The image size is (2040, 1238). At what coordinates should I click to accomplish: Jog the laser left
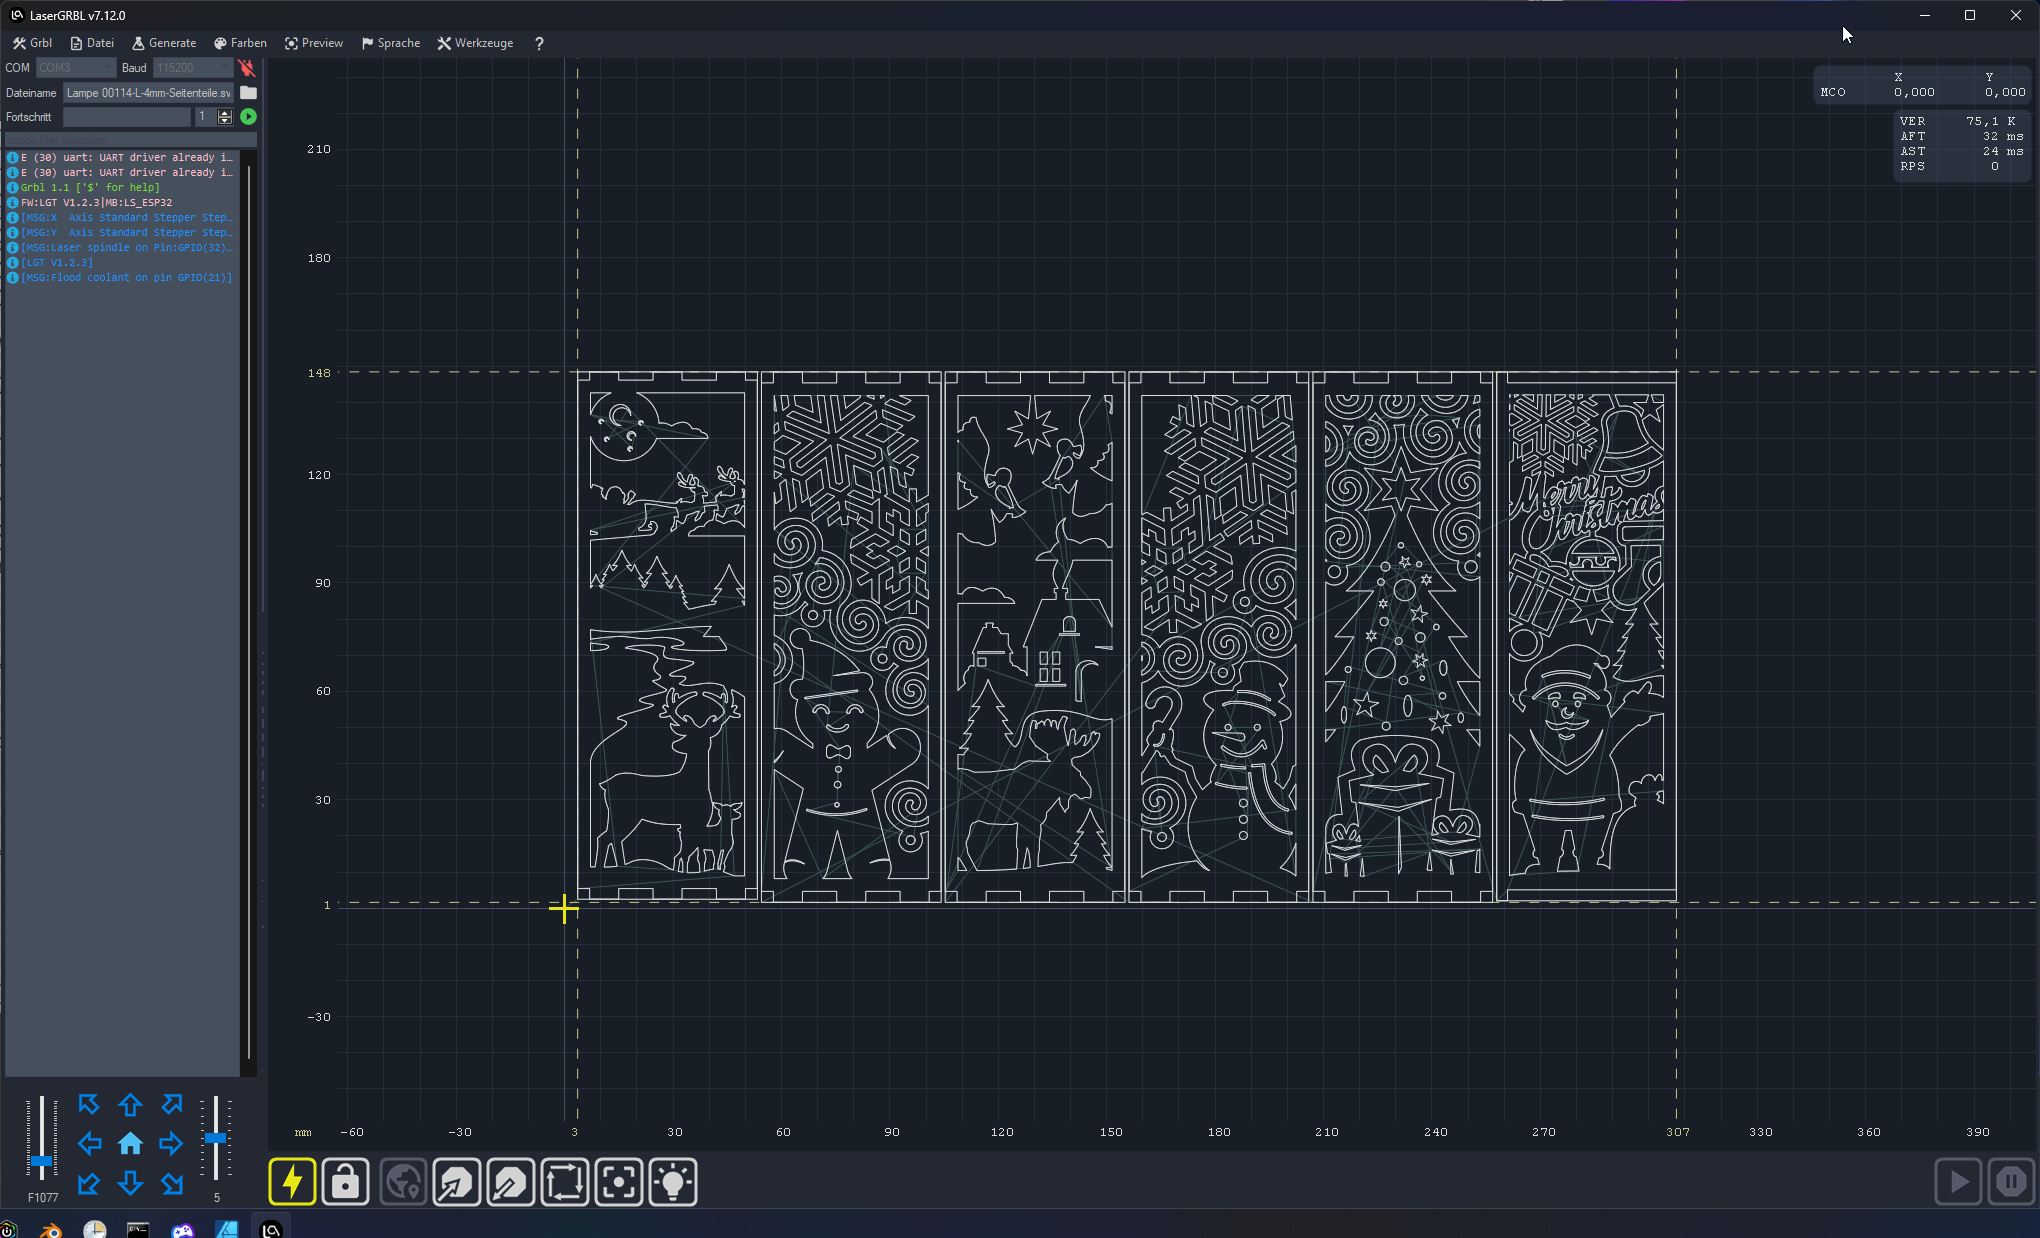pos(89,1143)
